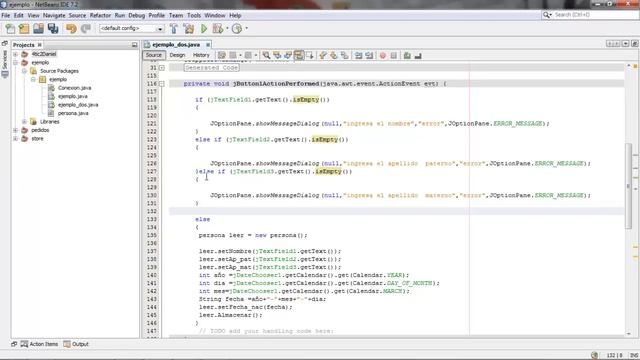
Task: Open the Team menu
Action: tap(176, 16)
